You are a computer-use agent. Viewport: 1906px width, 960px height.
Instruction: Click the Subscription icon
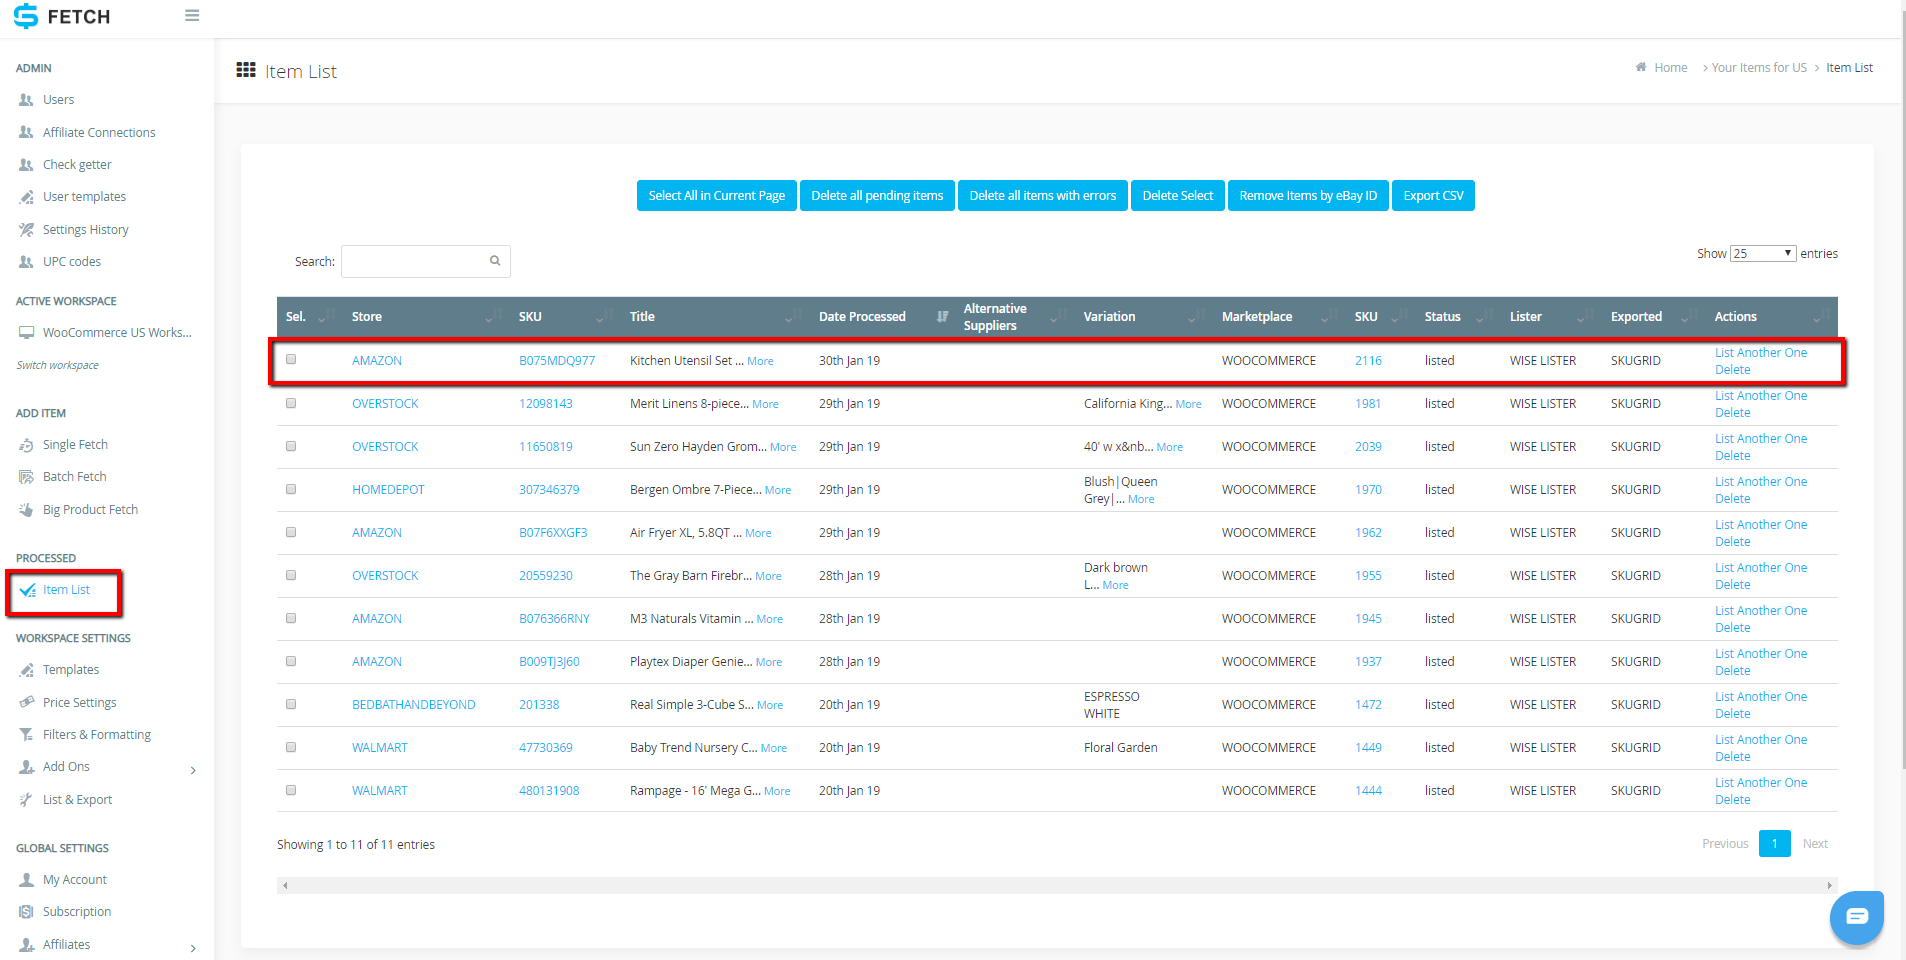26,912
